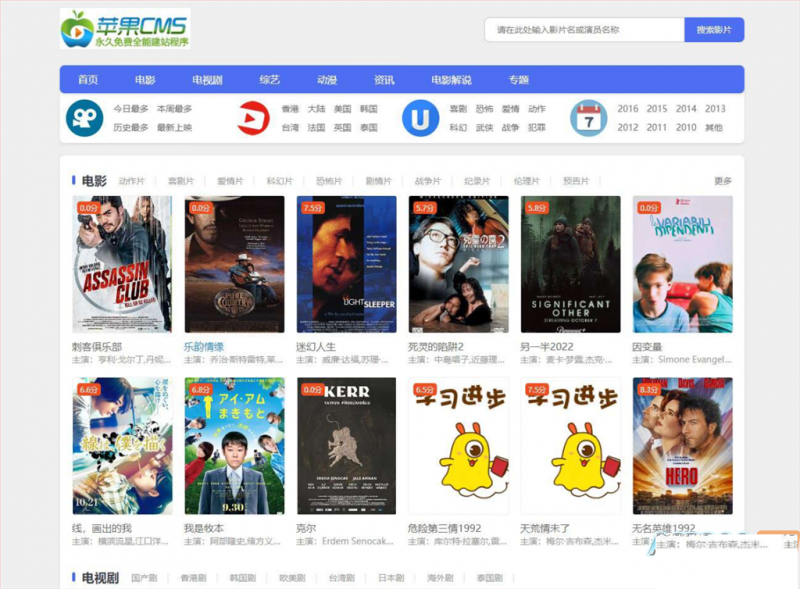Click the 苹果CMS logo

(125, 29)
